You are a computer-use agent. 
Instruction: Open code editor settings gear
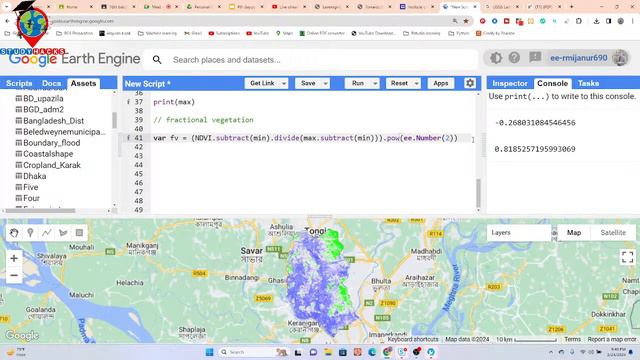[470, 83]
